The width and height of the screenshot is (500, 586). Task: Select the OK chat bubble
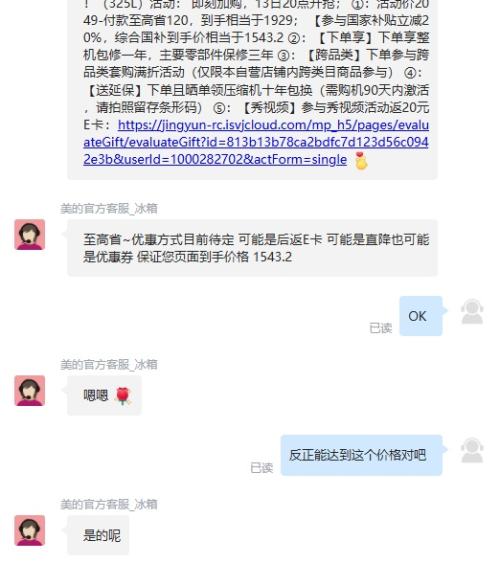[x=421, y=316]
